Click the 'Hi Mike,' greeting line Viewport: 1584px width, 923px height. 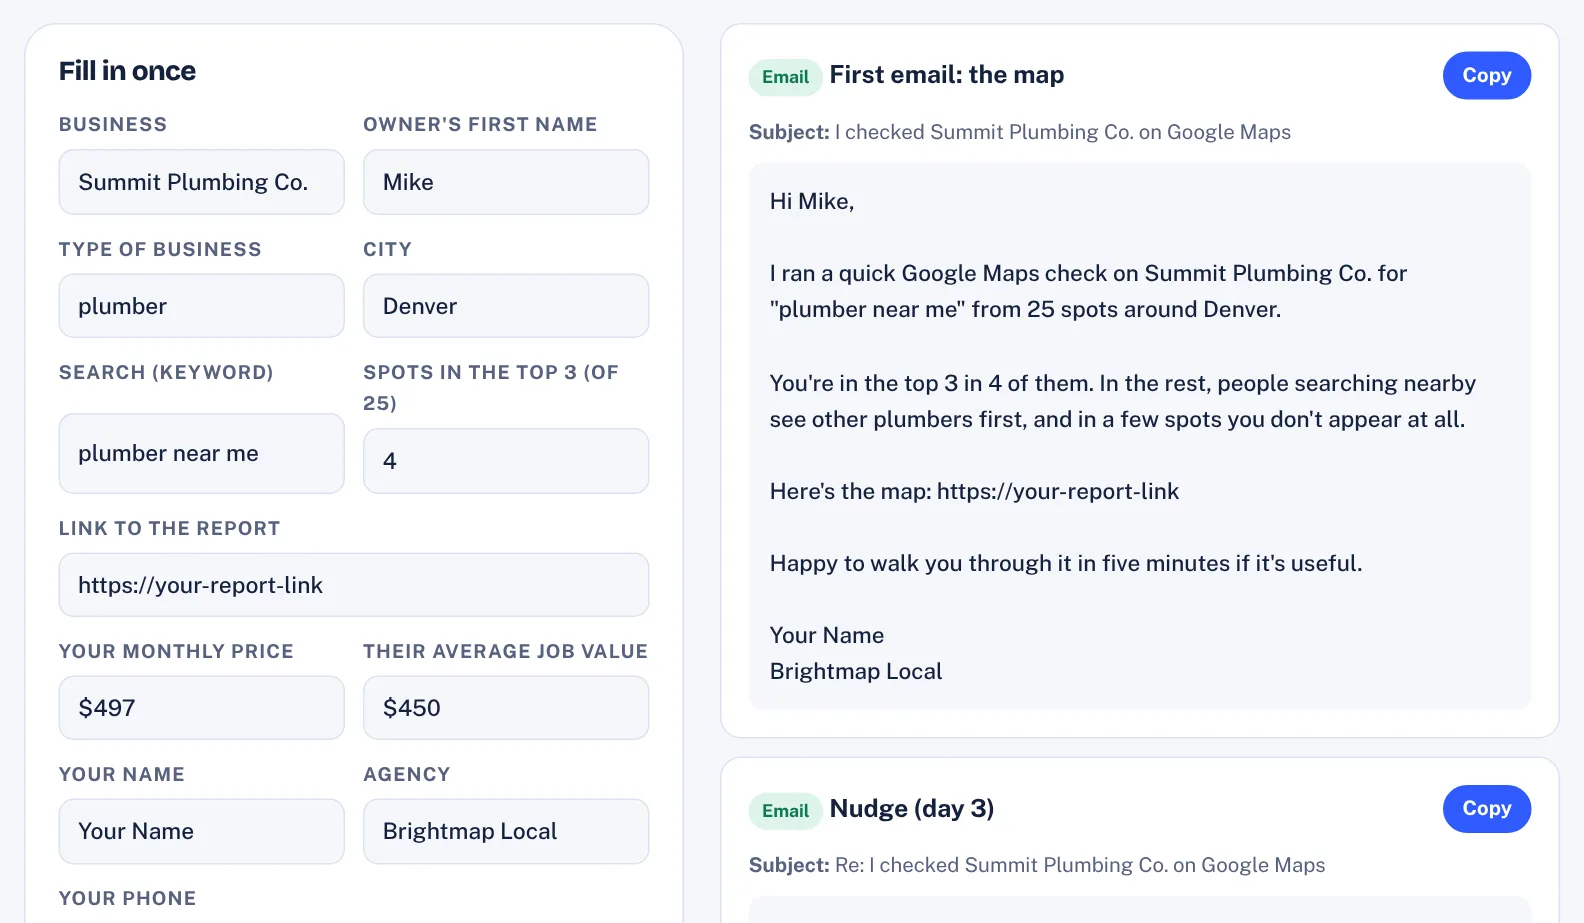[x=812, y=201]
